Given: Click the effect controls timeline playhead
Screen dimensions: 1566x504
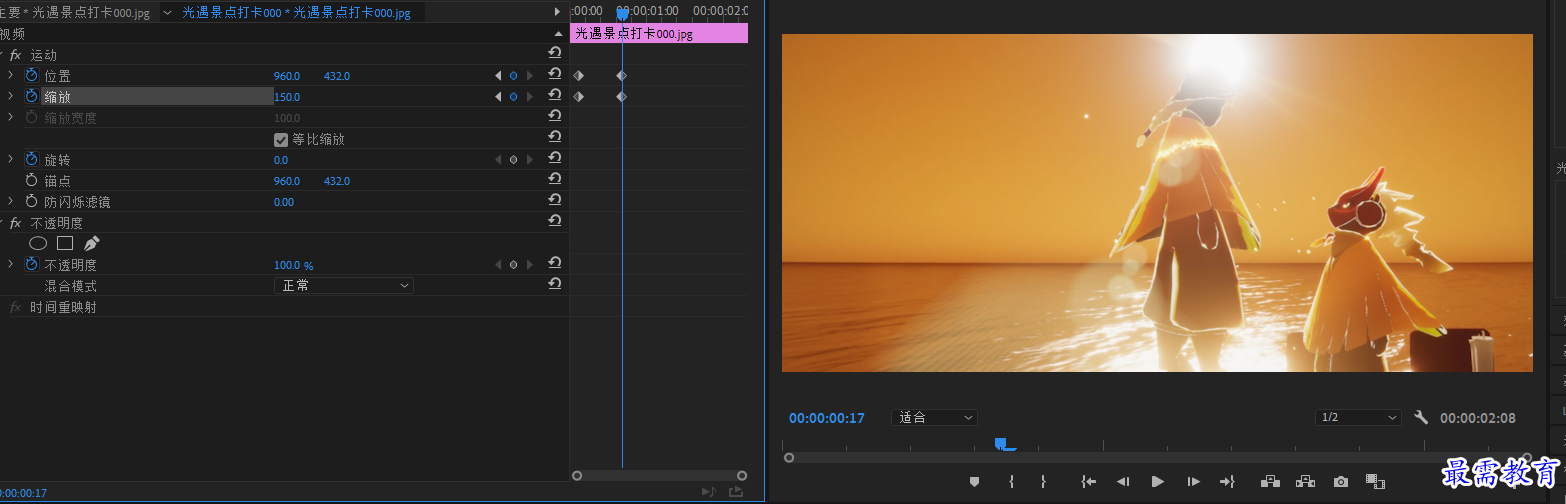Looking at the screenshot, I should [x=622, y=13].
